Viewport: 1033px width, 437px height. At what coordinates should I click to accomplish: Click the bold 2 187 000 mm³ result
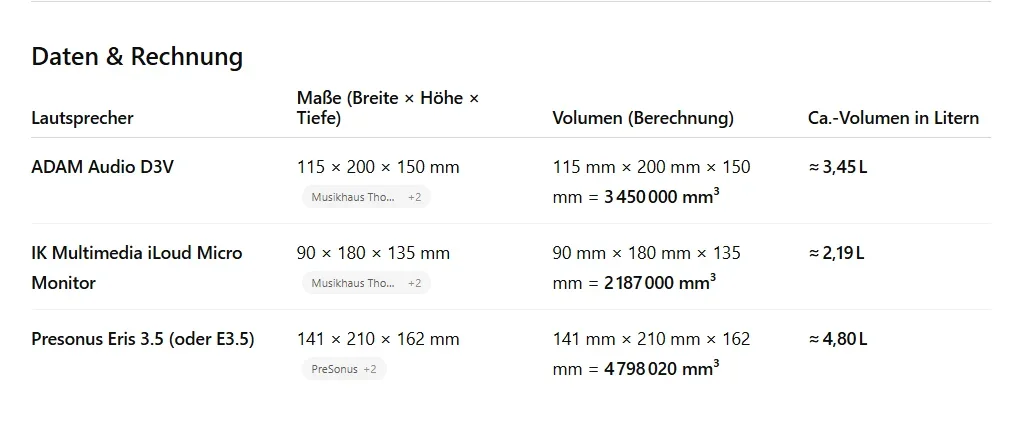click(659, 283)
